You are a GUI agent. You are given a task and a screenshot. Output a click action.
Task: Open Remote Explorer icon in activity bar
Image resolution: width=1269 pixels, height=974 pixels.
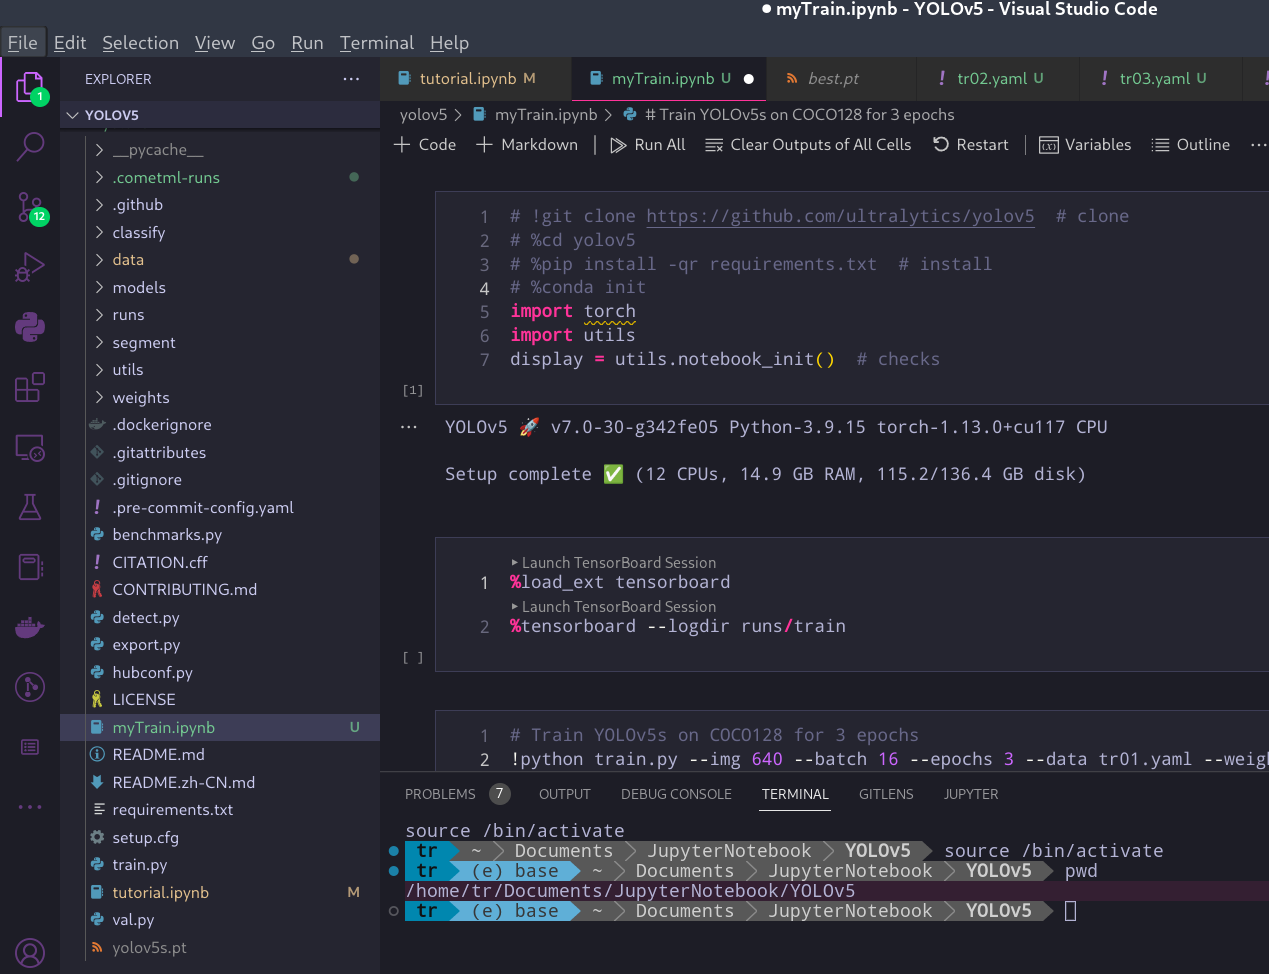click(x=30, y=447)
